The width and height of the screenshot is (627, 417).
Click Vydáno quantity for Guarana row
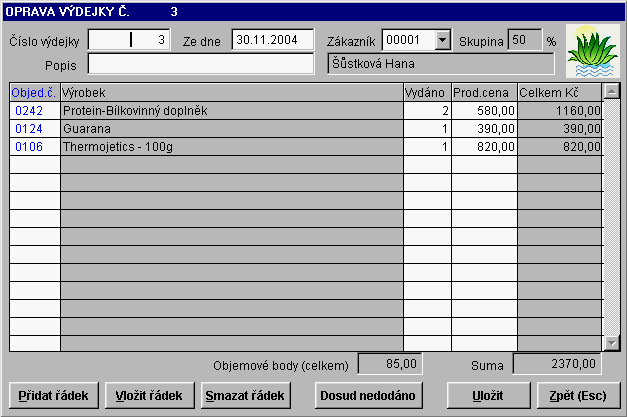(x=427, y=128)
